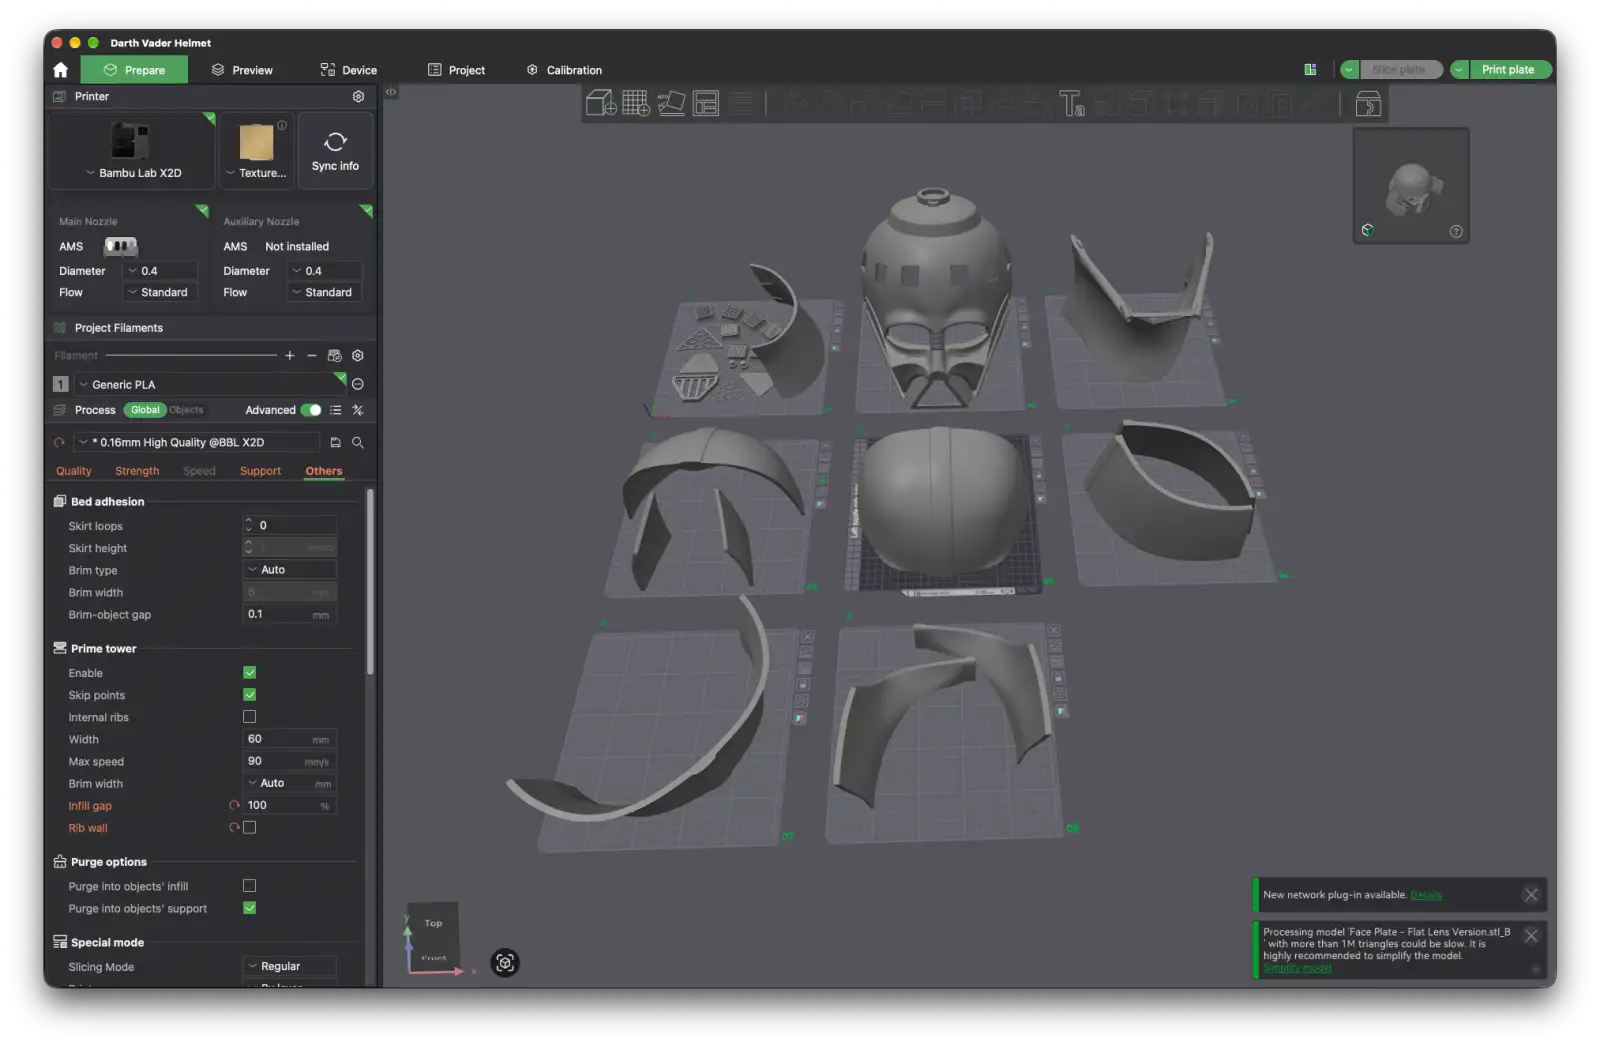This screenshot has width=1600, height=1046.
Task: Dismiss the network plug-in notification
Action: click(x=1531, y=895)
